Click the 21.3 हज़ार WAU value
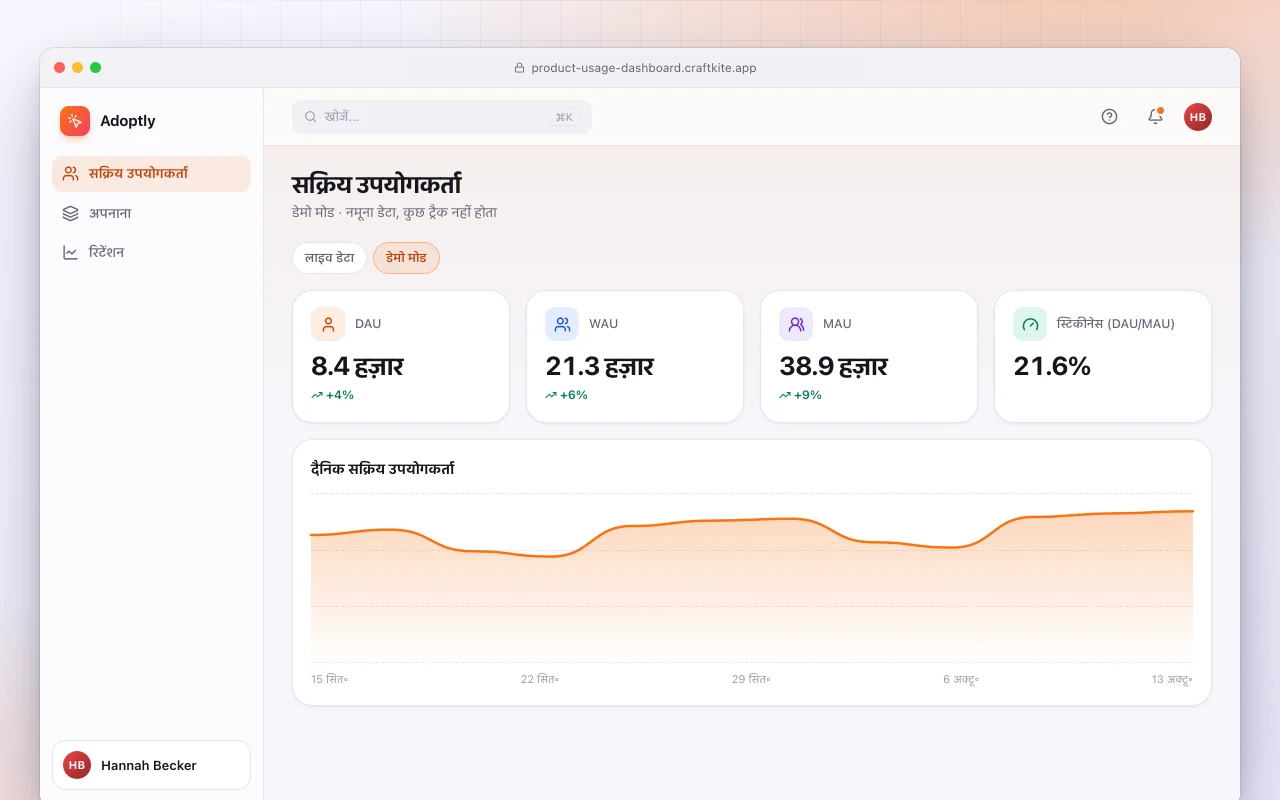The width and height of the screenshot is (1280, 800). (599, 366)
